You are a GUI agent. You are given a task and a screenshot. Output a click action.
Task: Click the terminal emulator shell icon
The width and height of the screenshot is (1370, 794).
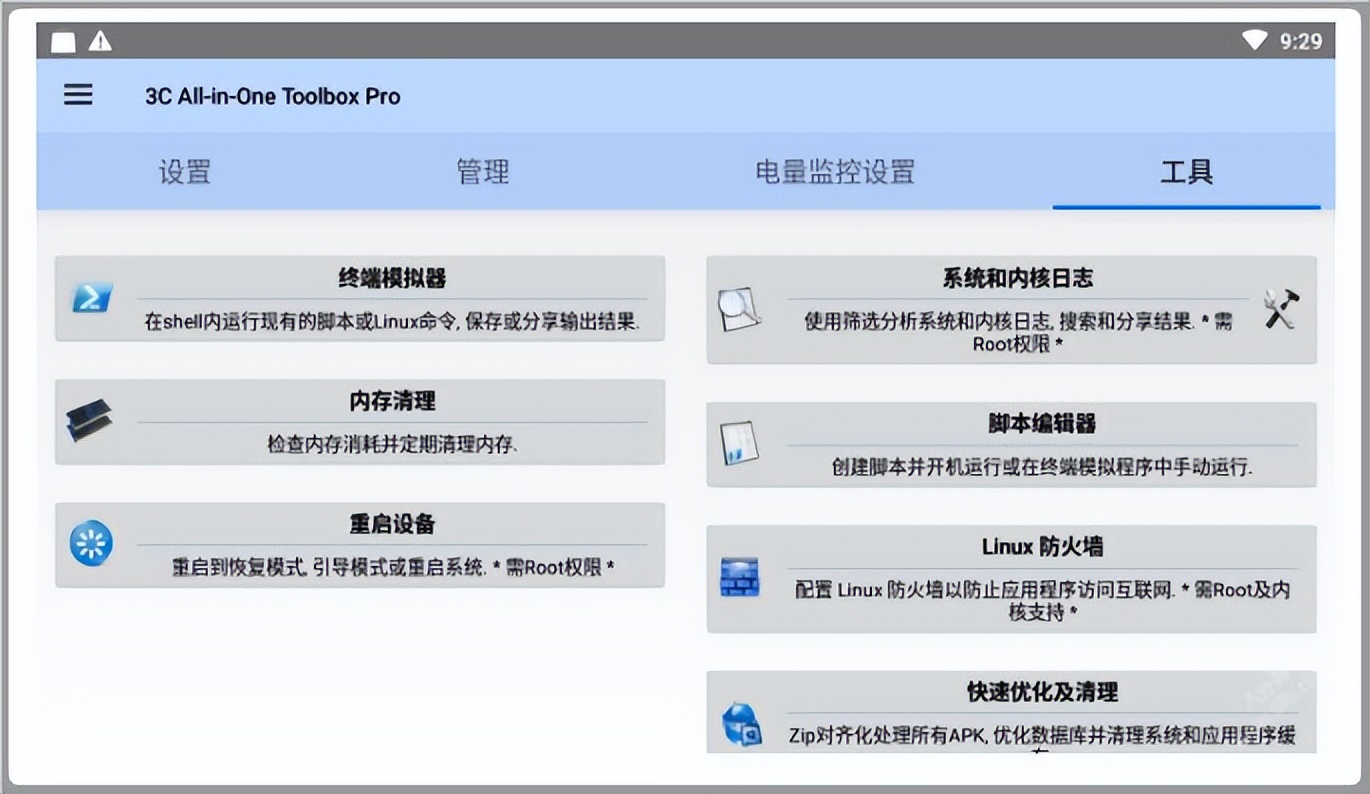[92, 298]
